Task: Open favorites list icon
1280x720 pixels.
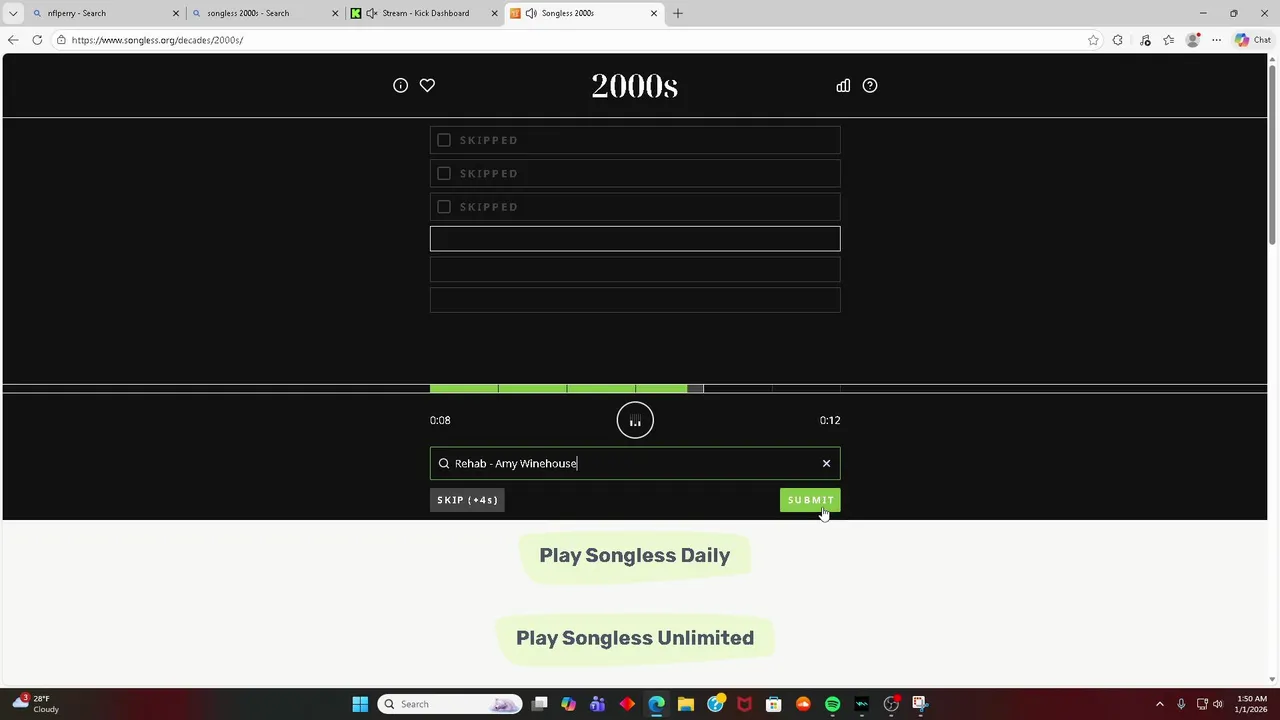Action: click(x=1168, y=40)
